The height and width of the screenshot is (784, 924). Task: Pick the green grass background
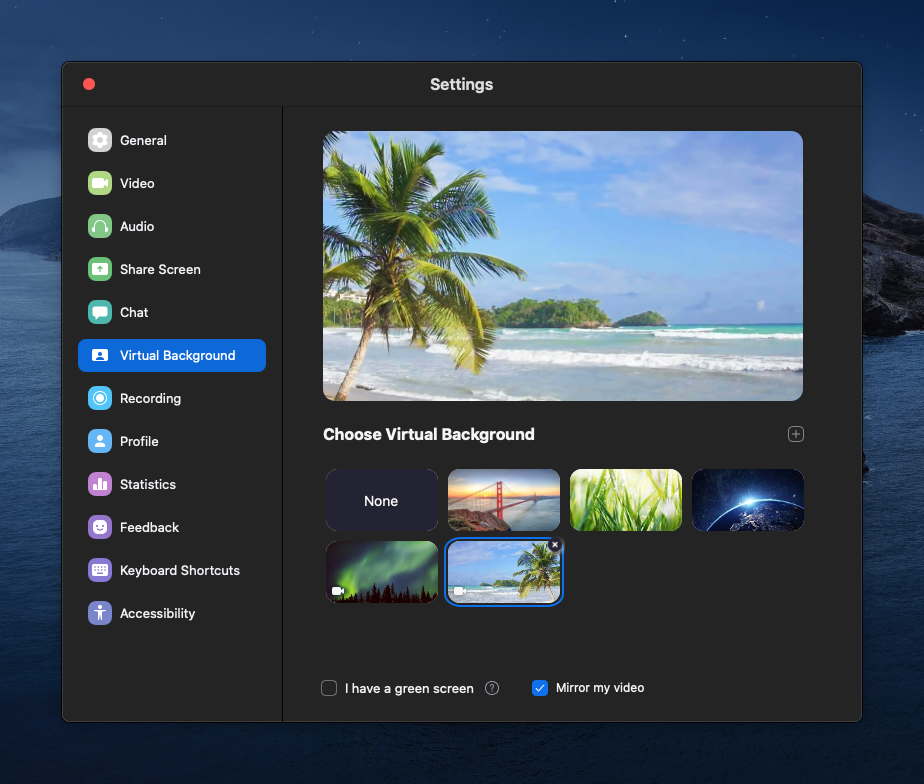626,500
